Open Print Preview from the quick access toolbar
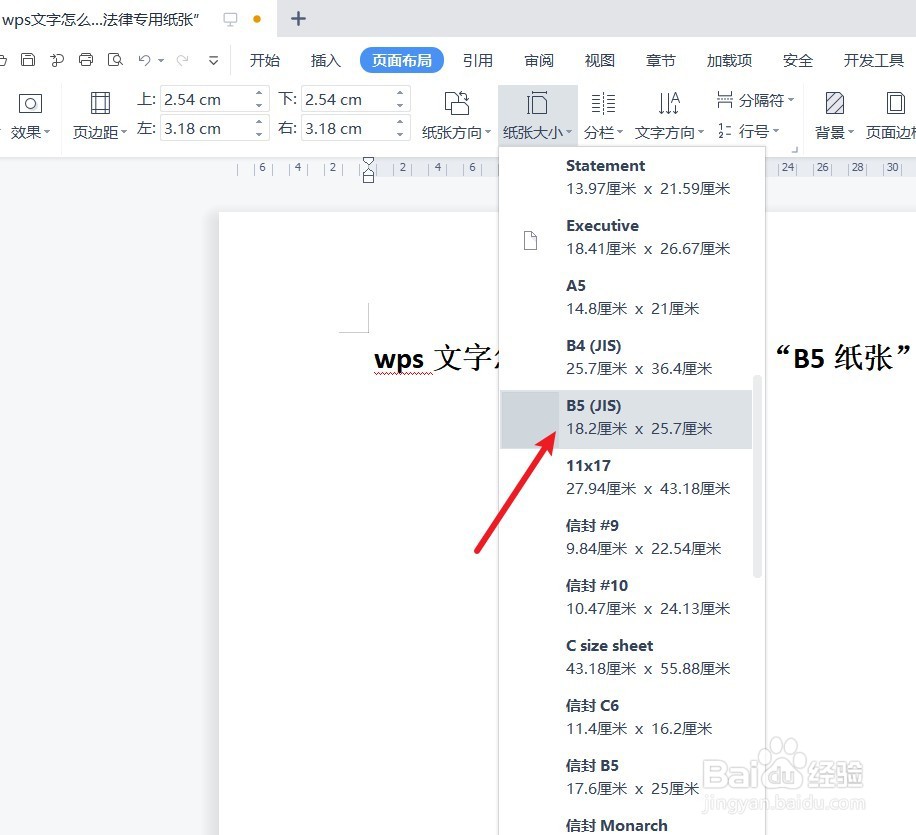The image size is (916, 835). pyautogui.click(x=115, y=60)
